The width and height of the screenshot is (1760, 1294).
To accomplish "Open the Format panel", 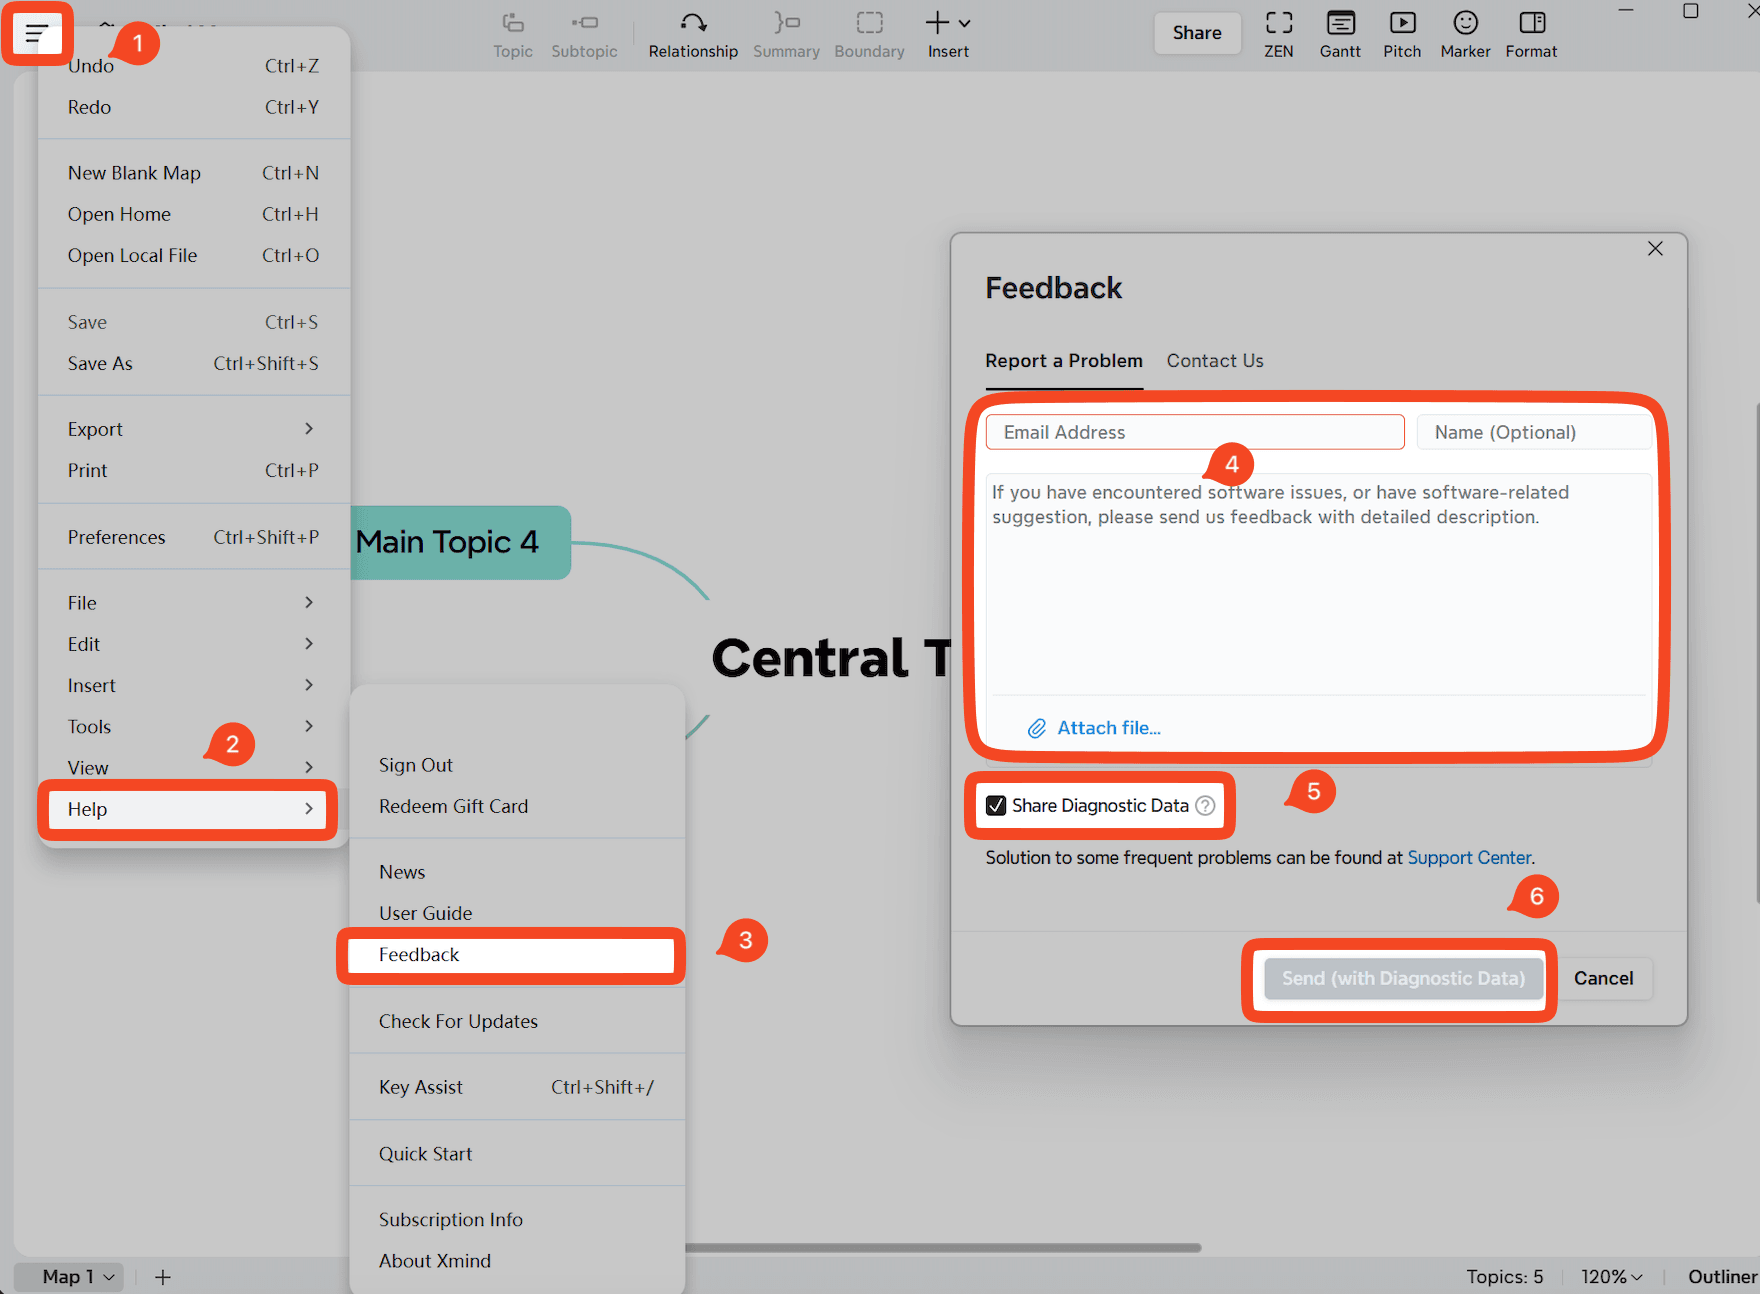I will pos(1531,35).
